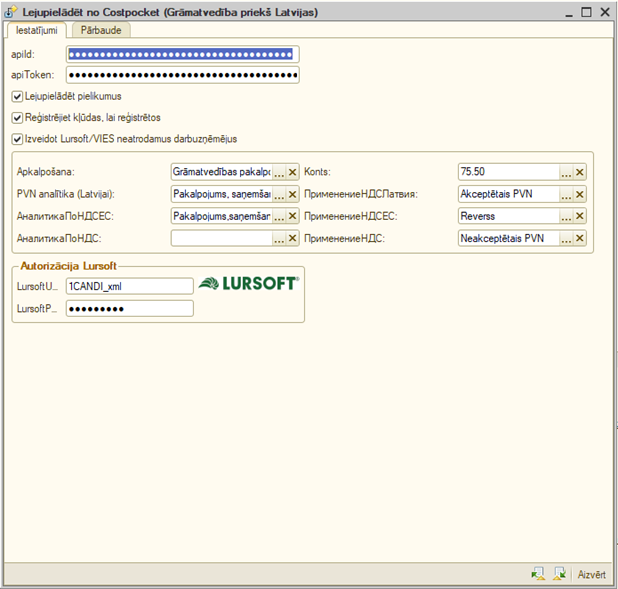Click the Grāmatvedības pakalpojumi field
This screenshot has width=618, height=589.
222,172
